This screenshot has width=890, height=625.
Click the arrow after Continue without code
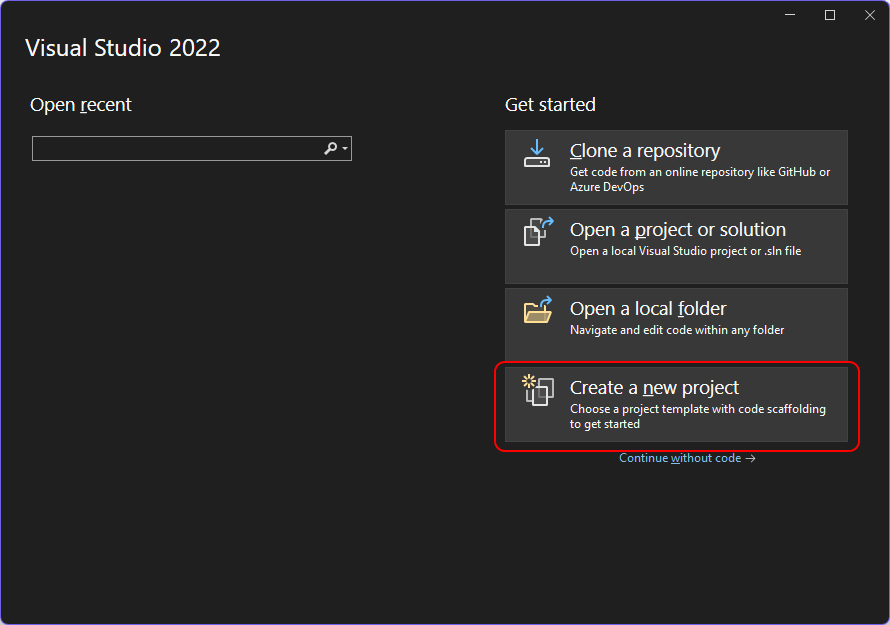[x=751, y=458]
